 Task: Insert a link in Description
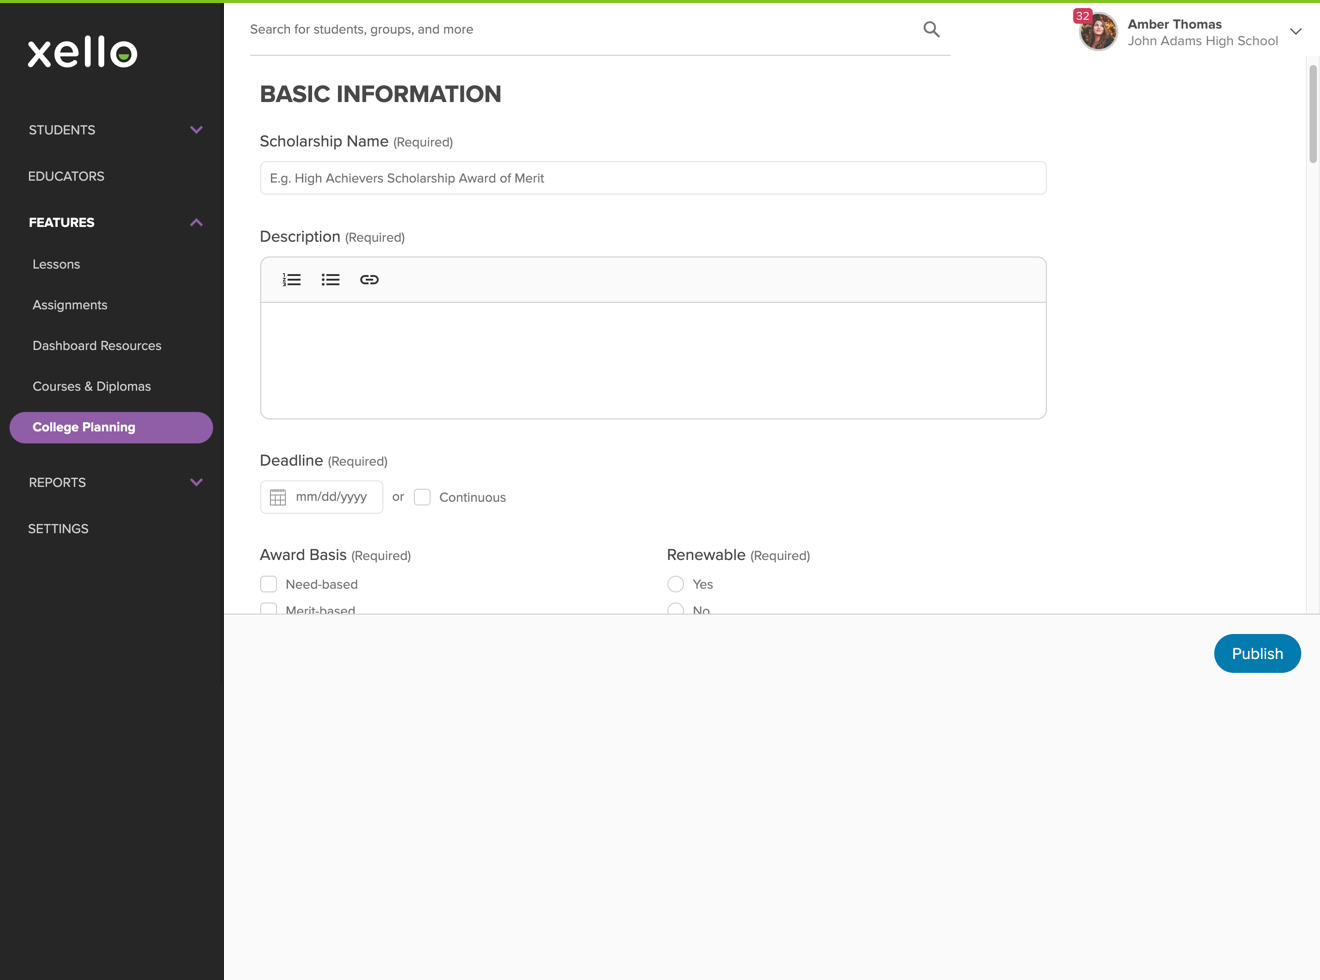click(x=369, y=280)
